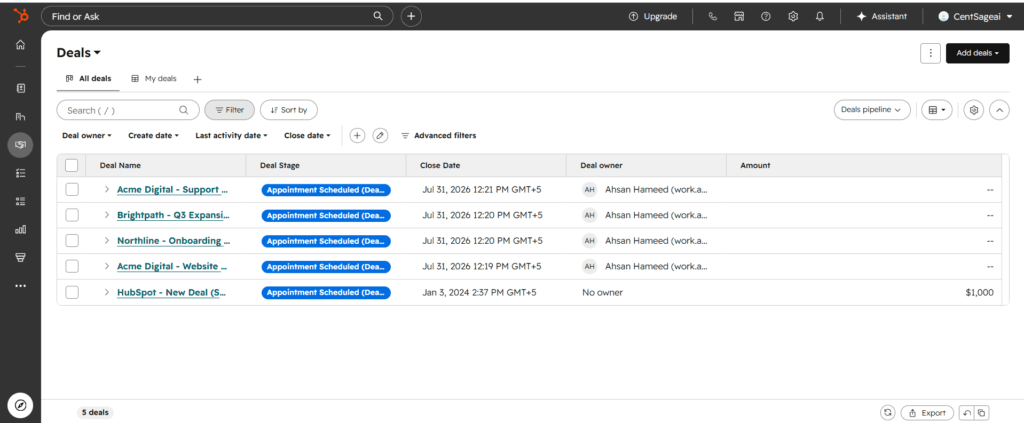Tick the checkbox for Acme Digital - Website deal
The height and width of the screenshot is (423, 1024).
pos(72,266)
